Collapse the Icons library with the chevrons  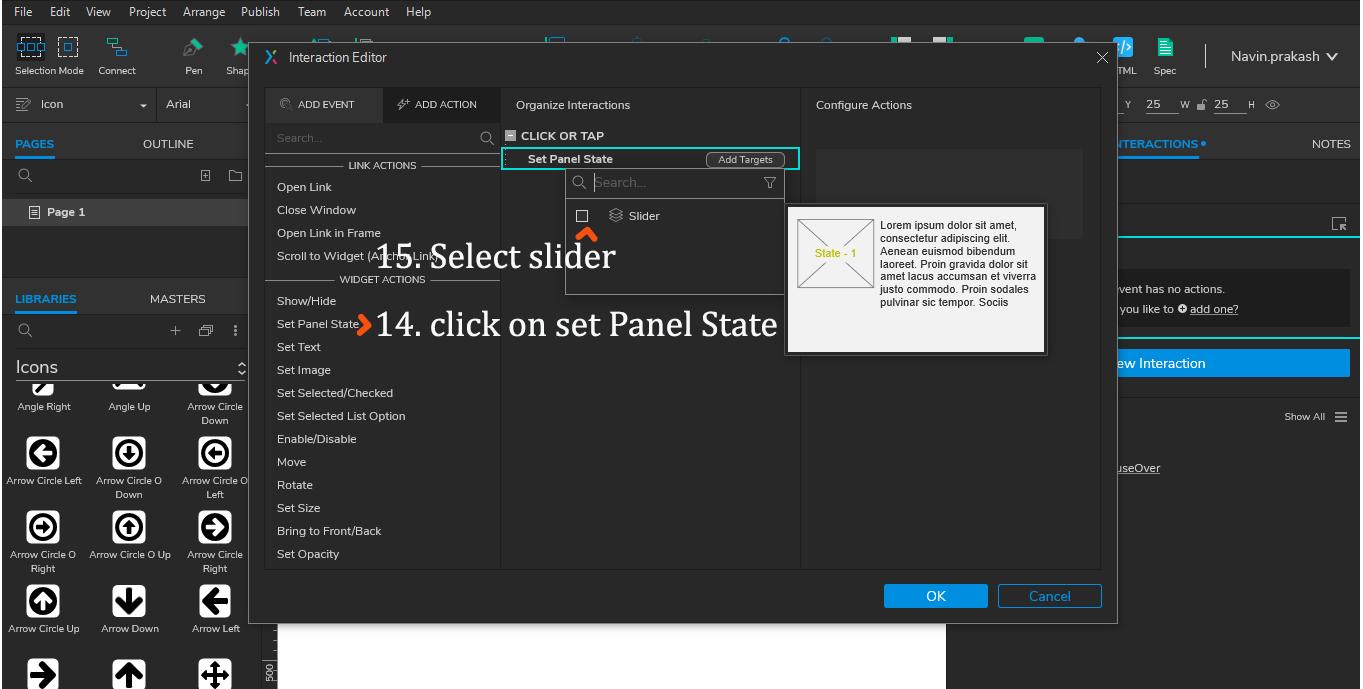coord(242,367)
